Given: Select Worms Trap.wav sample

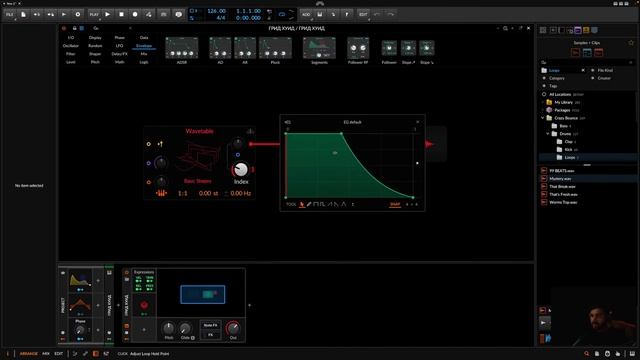Looking at the screenshot, I should 563,202.
